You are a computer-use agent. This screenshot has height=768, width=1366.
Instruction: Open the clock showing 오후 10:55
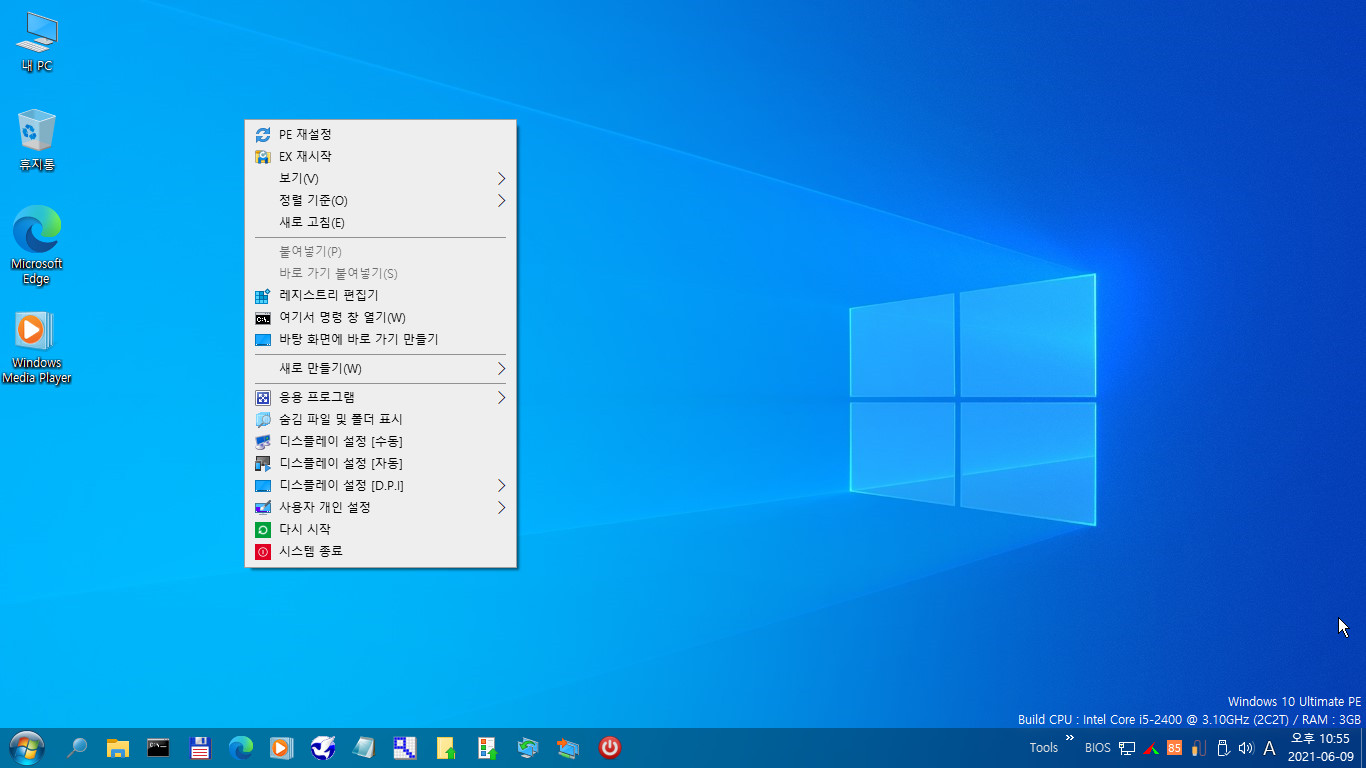(x=1320, y=747)
